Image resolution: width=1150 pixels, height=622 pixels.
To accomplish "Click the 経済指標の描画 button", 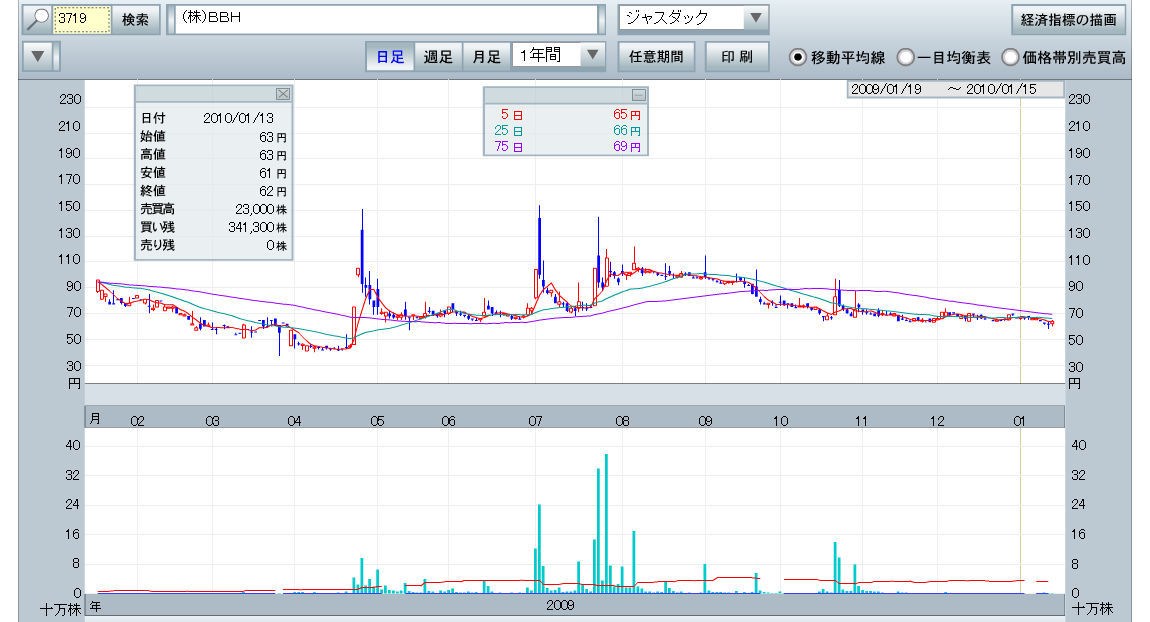I will 1068,20.
